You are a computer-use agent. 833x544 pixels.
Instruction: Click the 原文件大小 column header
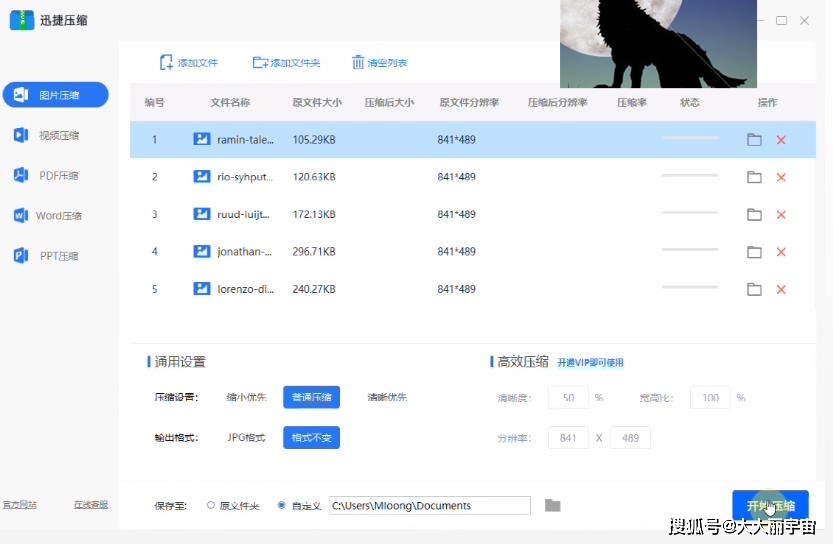[x=317, y=102]
